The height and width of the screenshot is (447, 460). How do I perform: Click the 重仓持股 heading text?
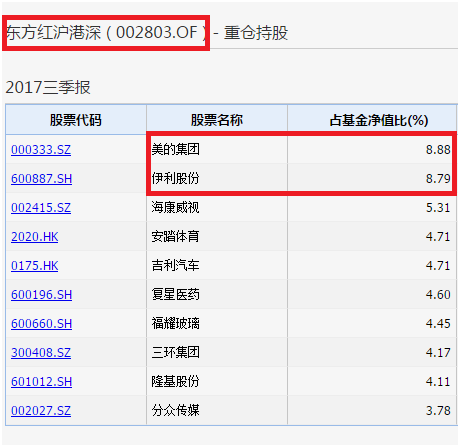tap(256, 33)
